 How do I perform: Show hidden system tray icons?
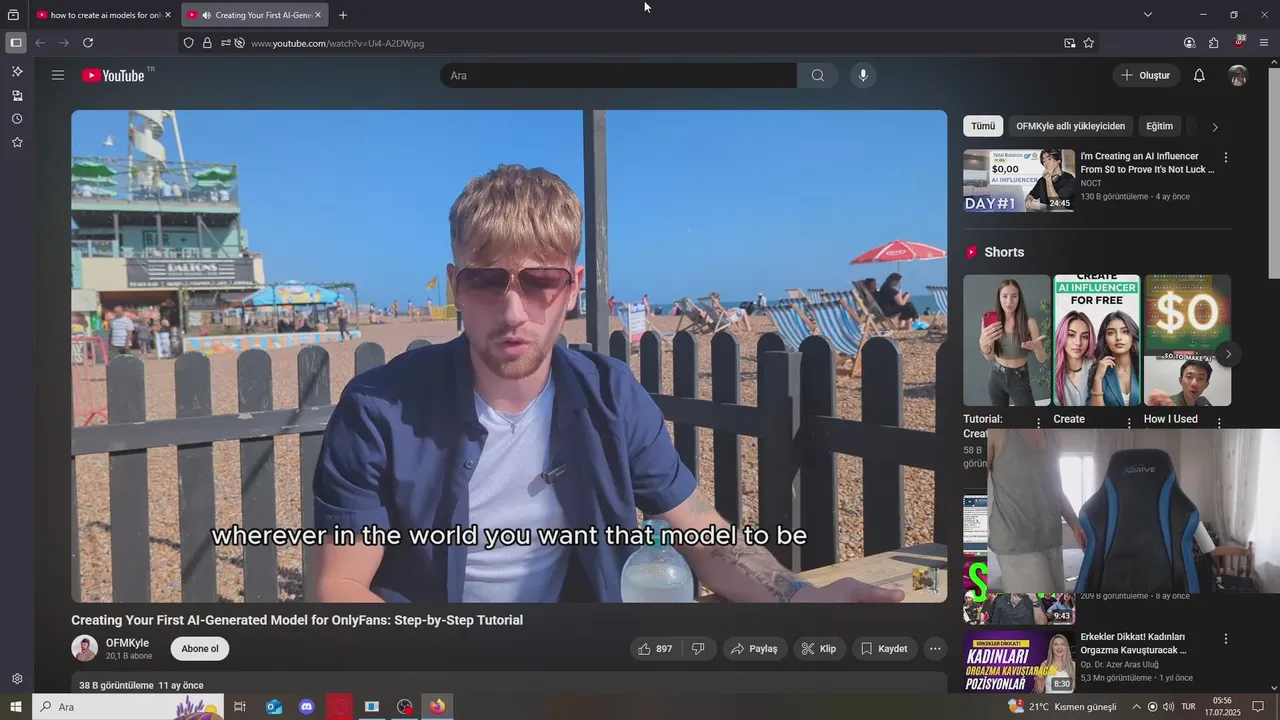click(x=1135, y=707)
